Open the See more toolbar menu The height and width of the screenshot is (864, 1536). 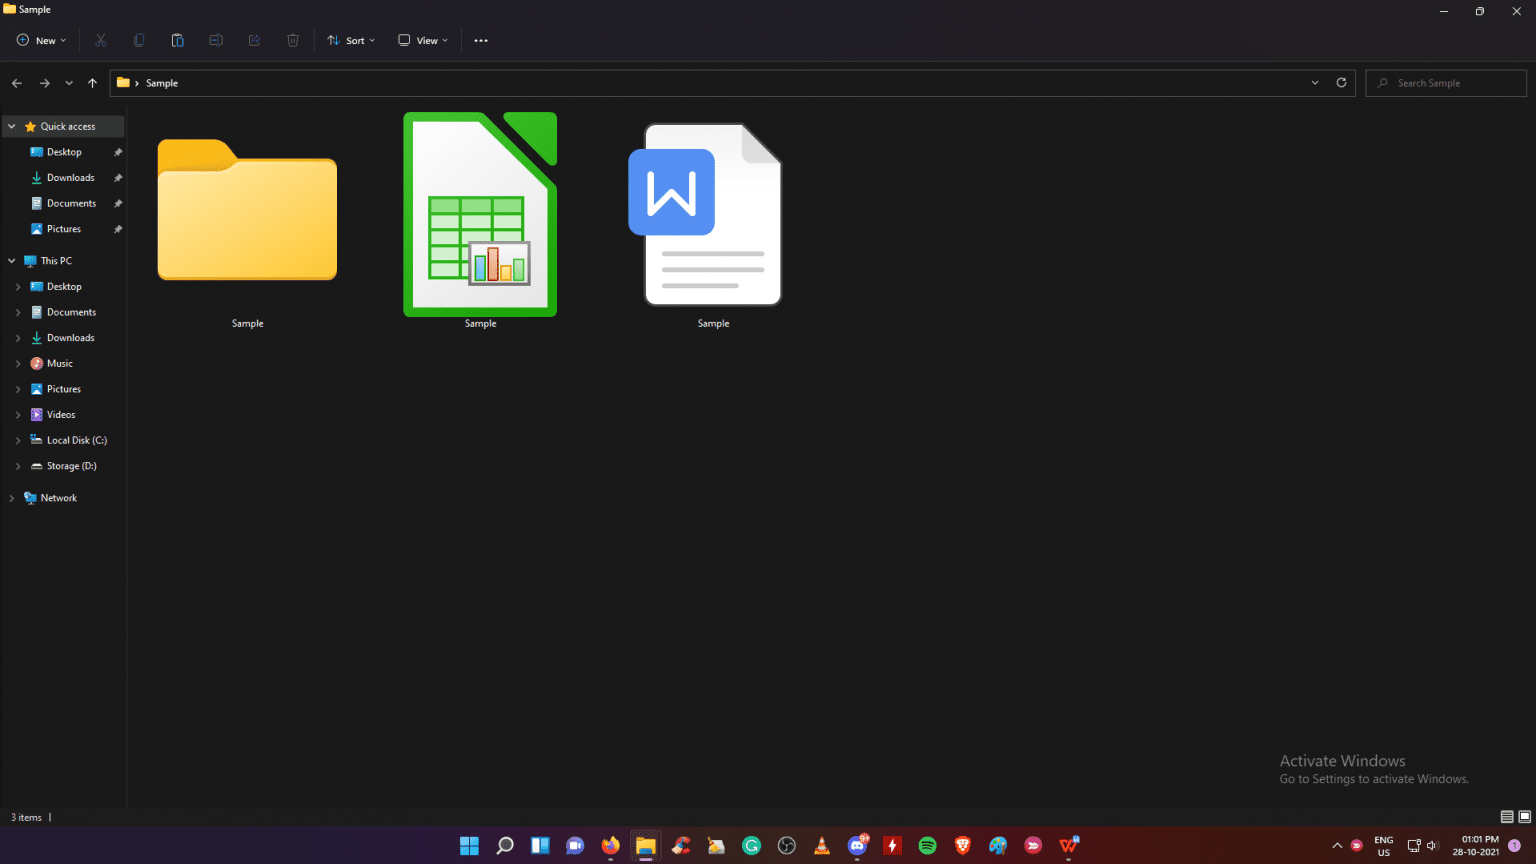(x=481, y=40)
